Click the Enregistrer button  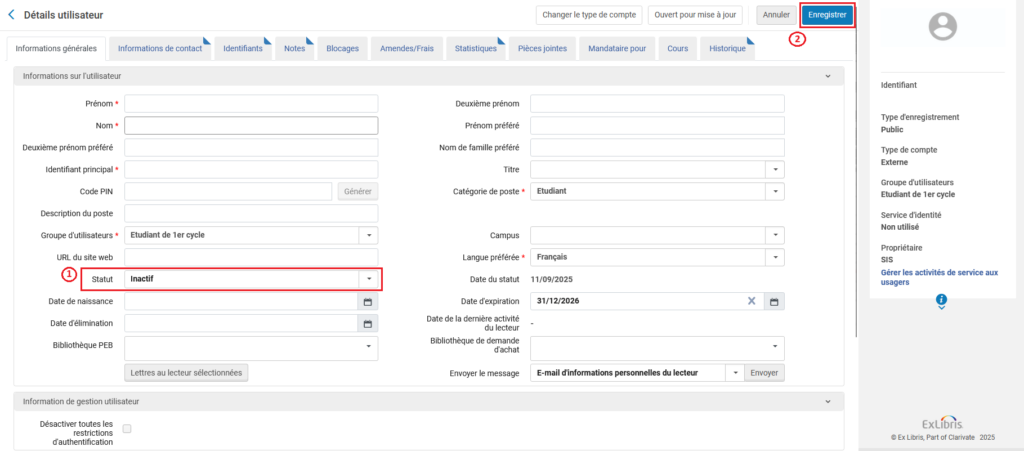pyautogui.click(x=828, y=15)
